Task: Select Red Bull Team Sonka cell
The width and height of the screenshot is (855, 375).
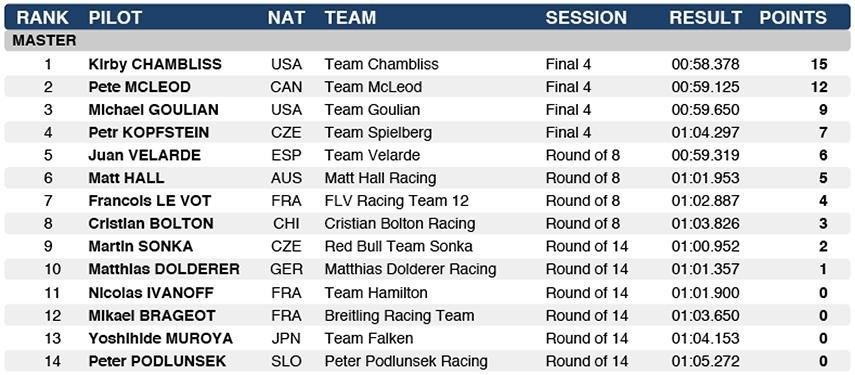Action: 399,247
